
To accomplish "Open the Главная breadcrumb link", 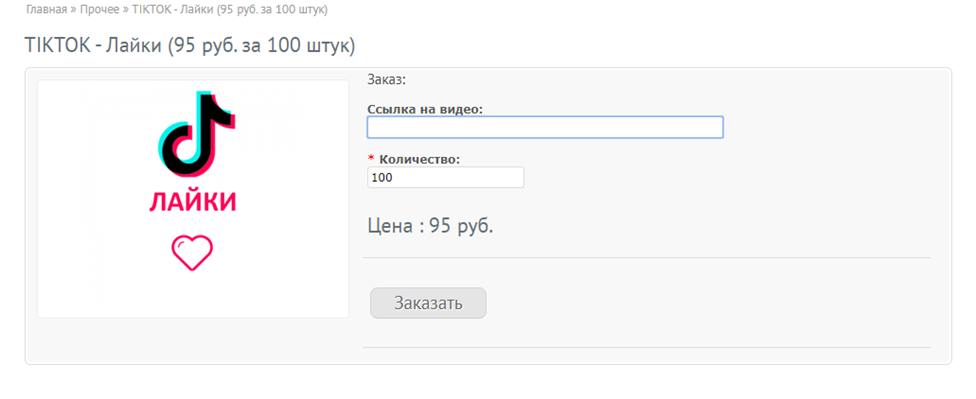I will click(46, 10).
